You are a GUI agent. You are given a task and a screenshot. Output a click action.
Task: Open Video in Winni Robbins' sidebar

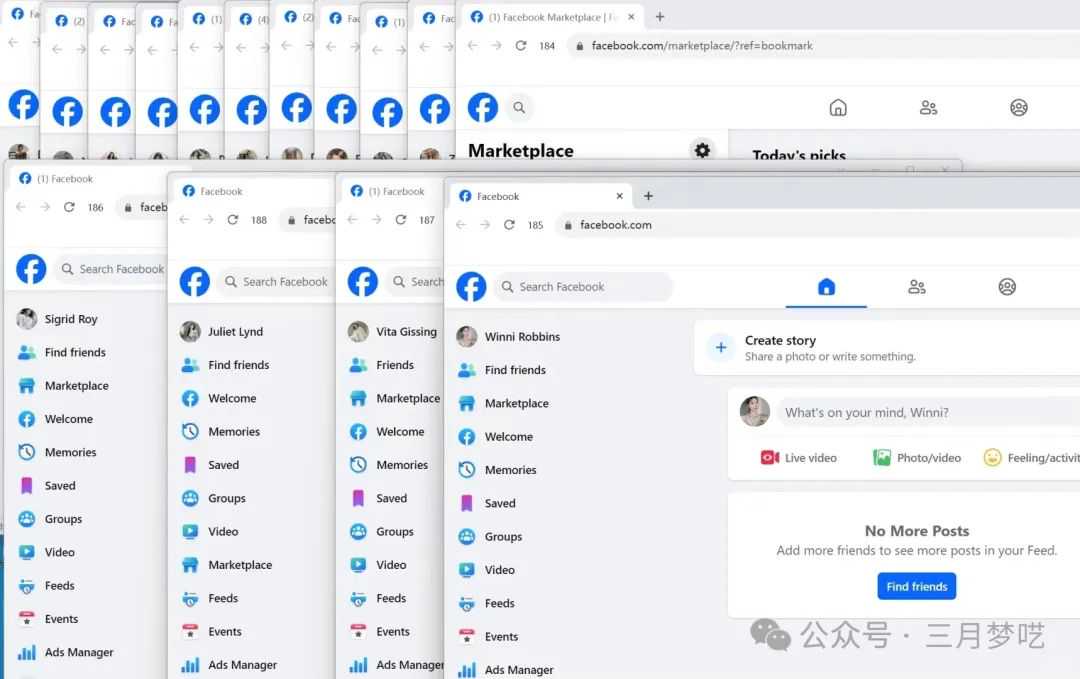pyautogui.click(x=486, y=570)
